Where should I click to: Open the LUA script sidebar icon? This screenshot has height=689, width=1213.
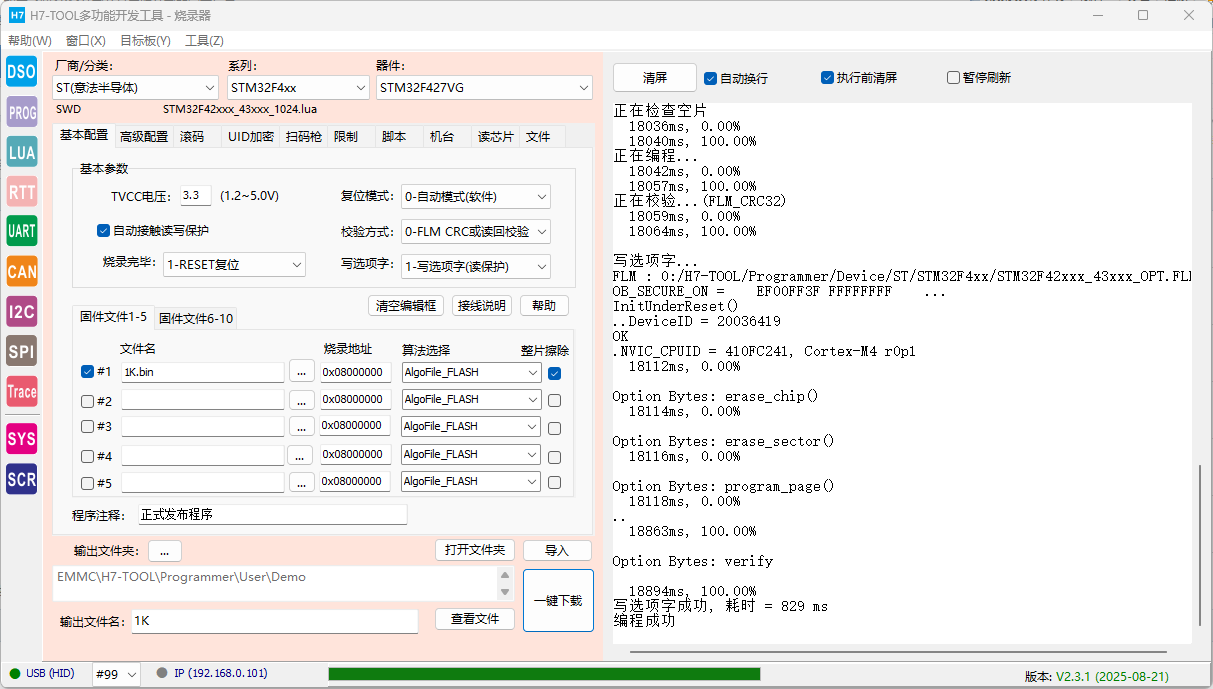21,152
